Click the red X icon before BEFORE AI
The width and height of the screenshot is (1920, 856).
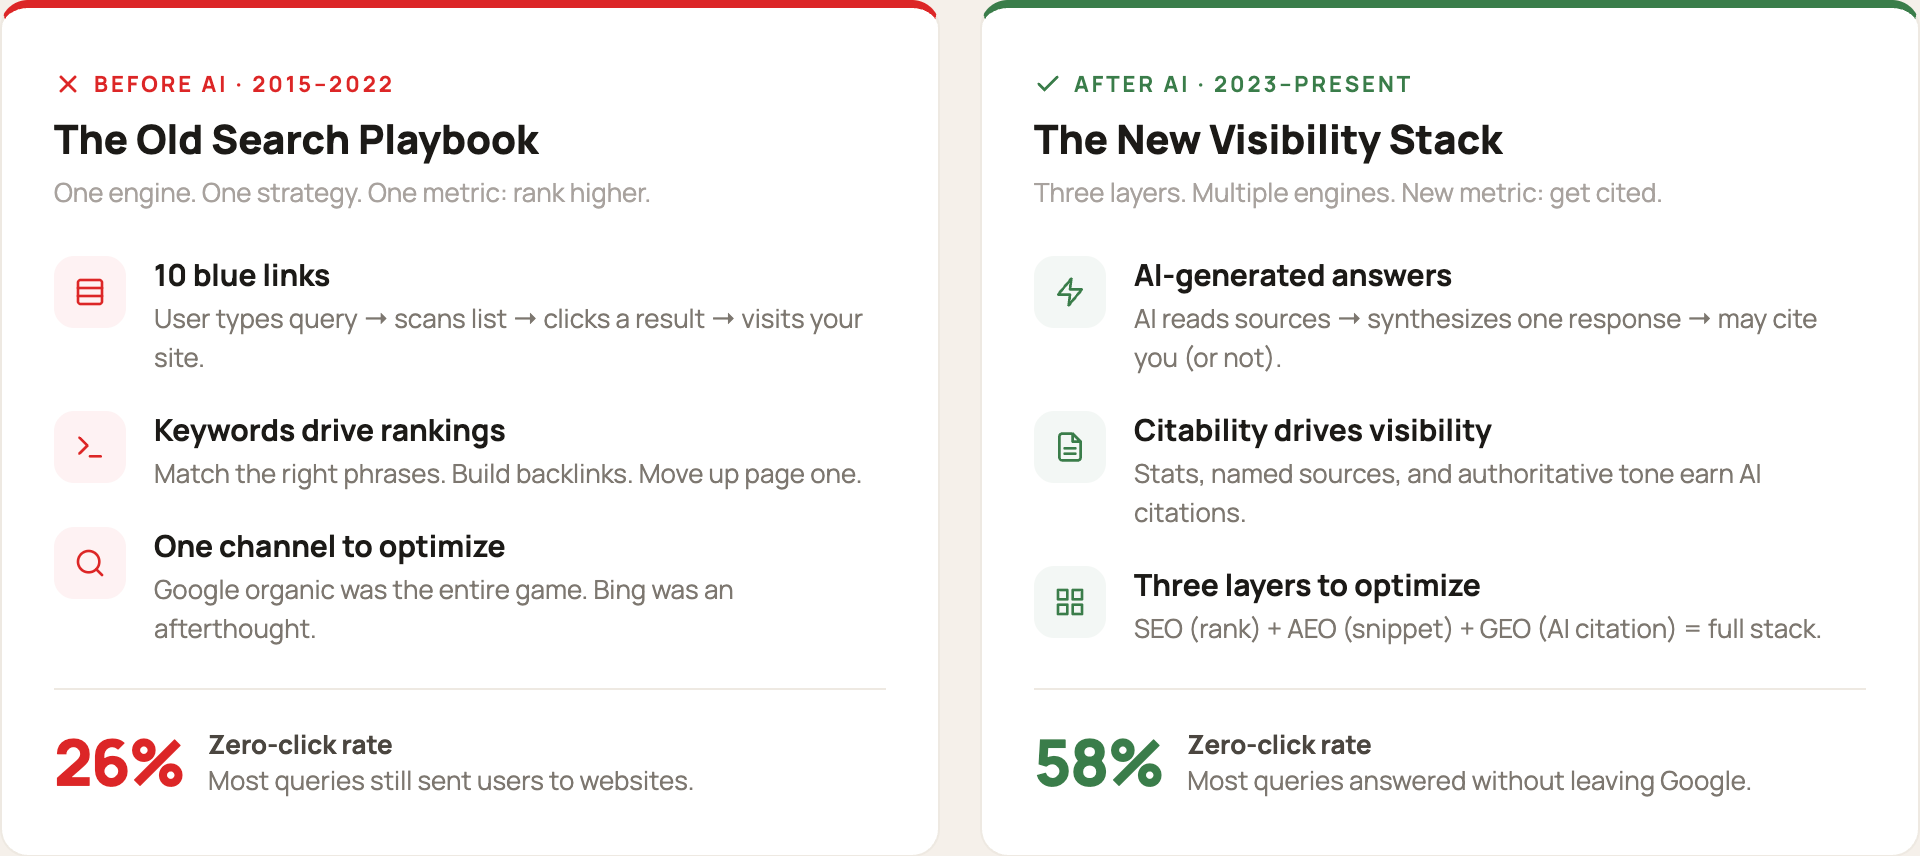(x=68, y=84)
